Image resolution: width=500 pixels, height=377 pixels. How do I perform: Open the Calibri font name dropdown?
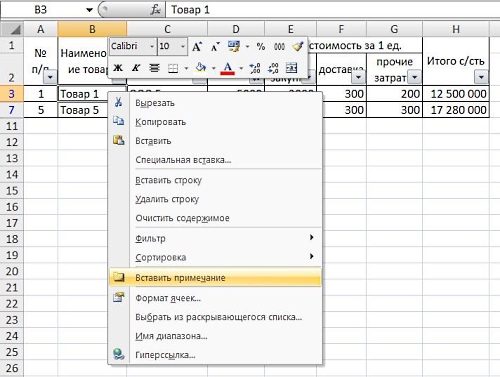[x=152, y=46]
